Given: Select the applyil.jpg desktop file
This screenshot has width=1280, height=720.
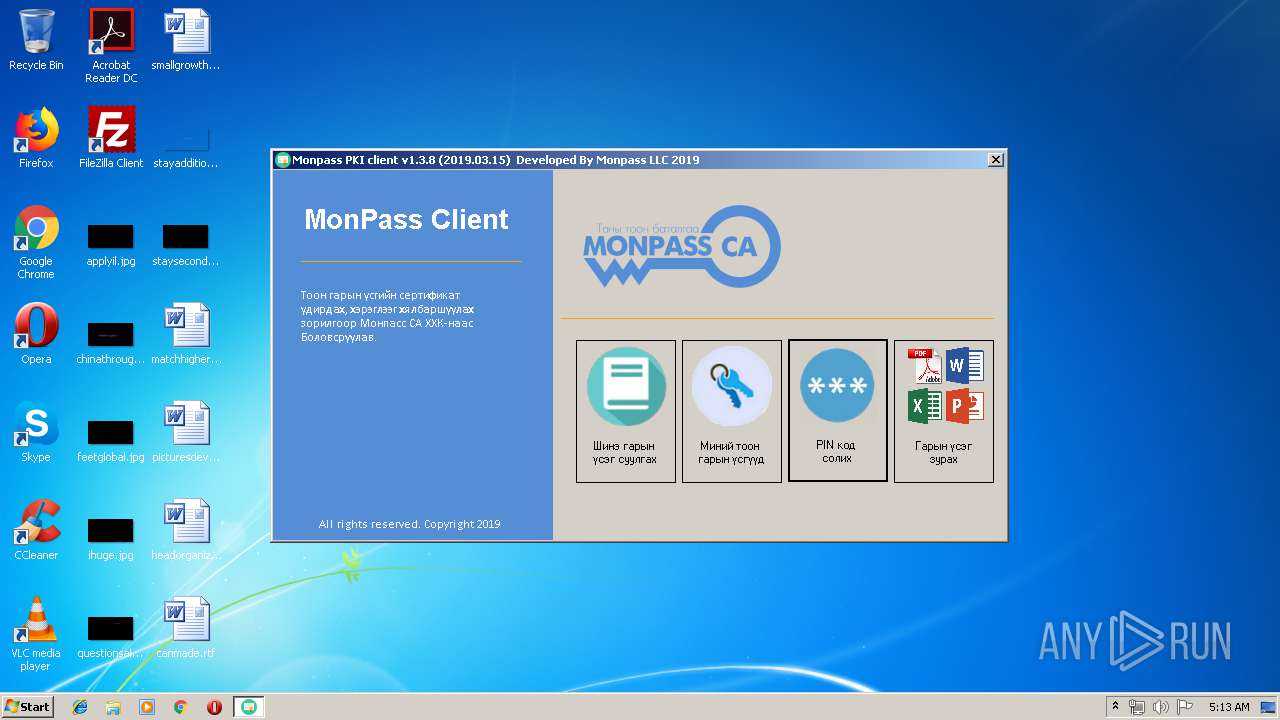Looking at the screenshot, I should (111, 245).
